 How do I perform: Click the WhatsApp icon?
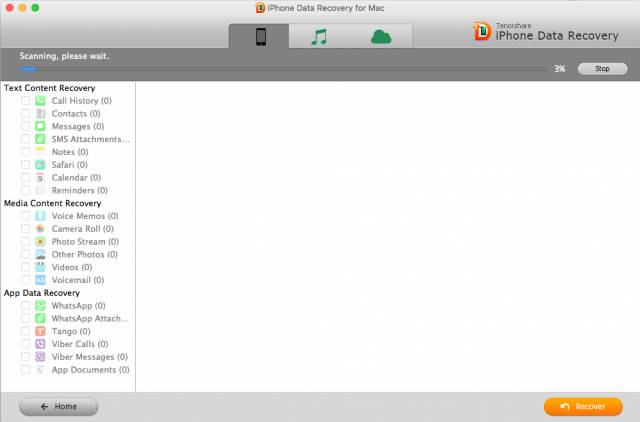pyautogui.click(x=40, y=306)
